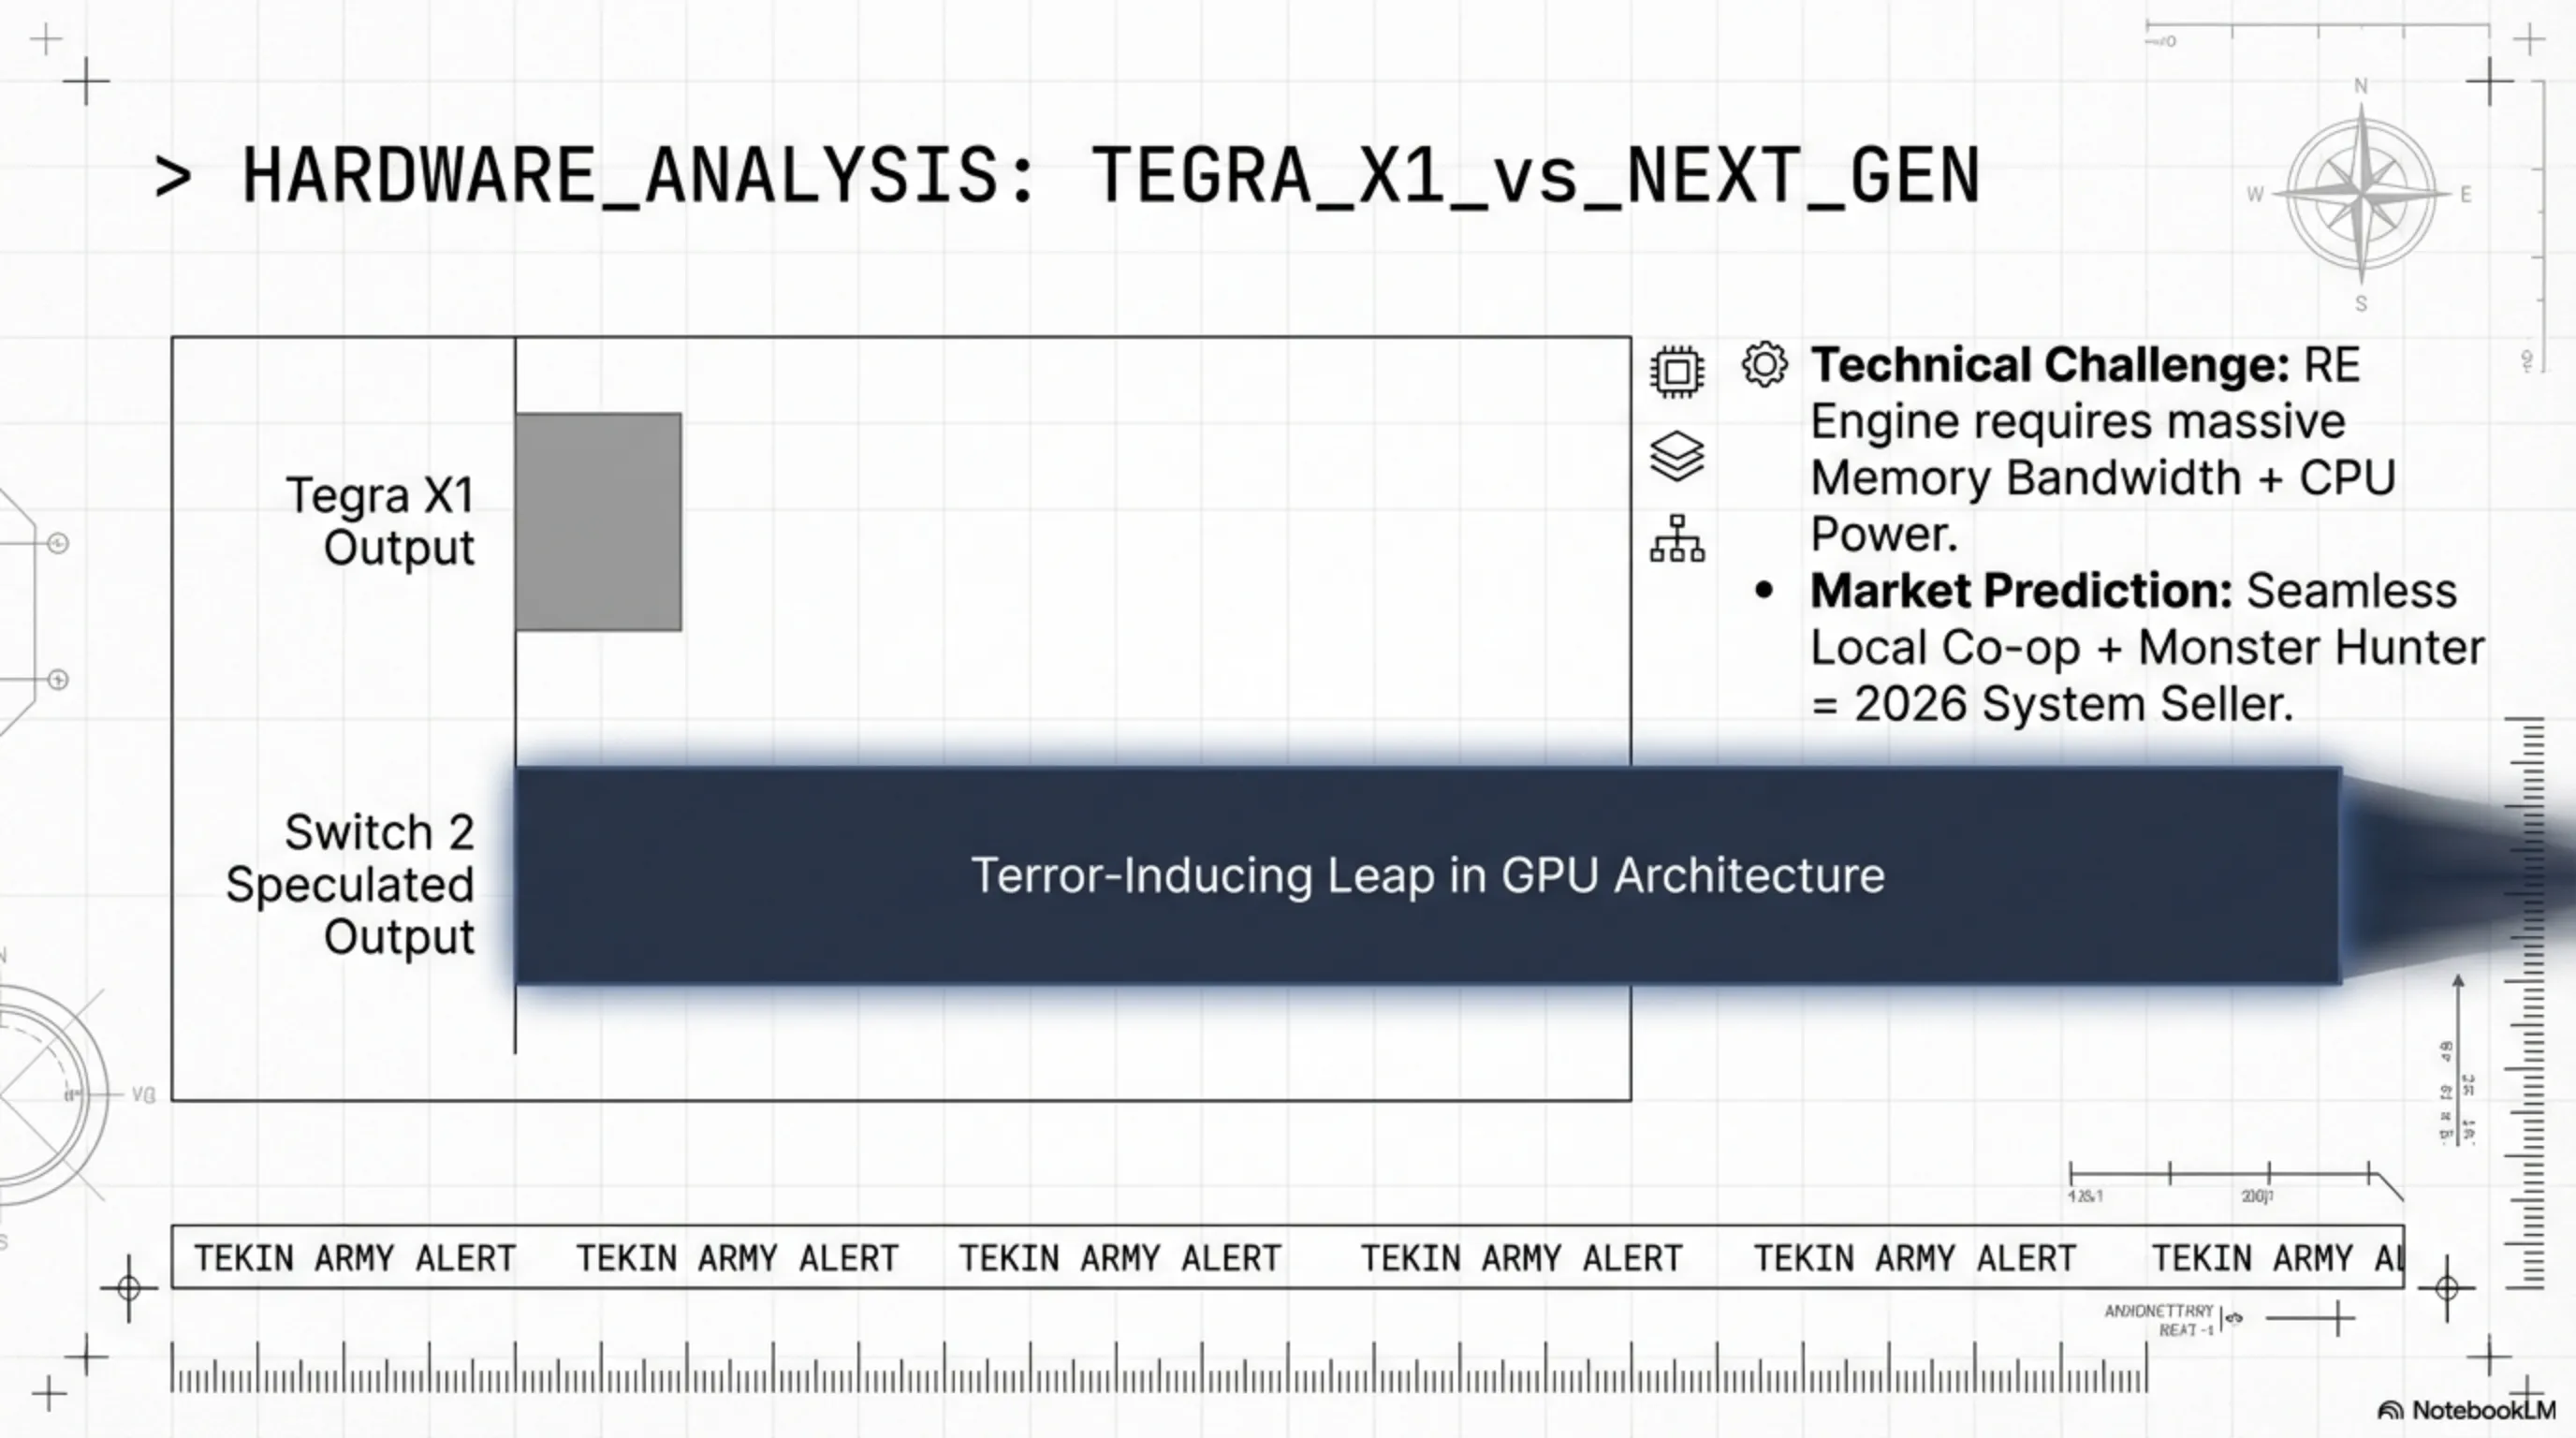2576x1438 pixels.
Task: Click the stacked layers icon
Action: (x=1677, y=456)
